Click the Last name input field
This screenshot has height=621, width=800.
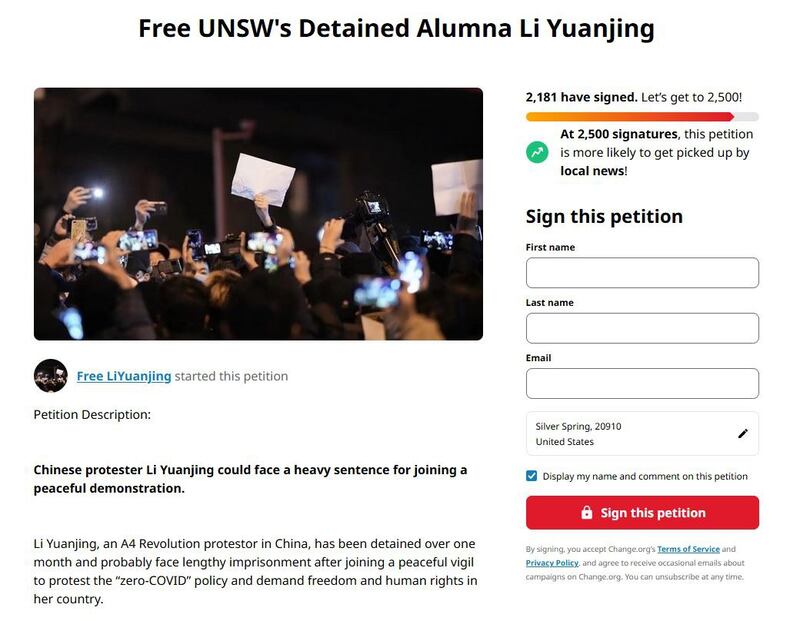[x=642, y=328]
